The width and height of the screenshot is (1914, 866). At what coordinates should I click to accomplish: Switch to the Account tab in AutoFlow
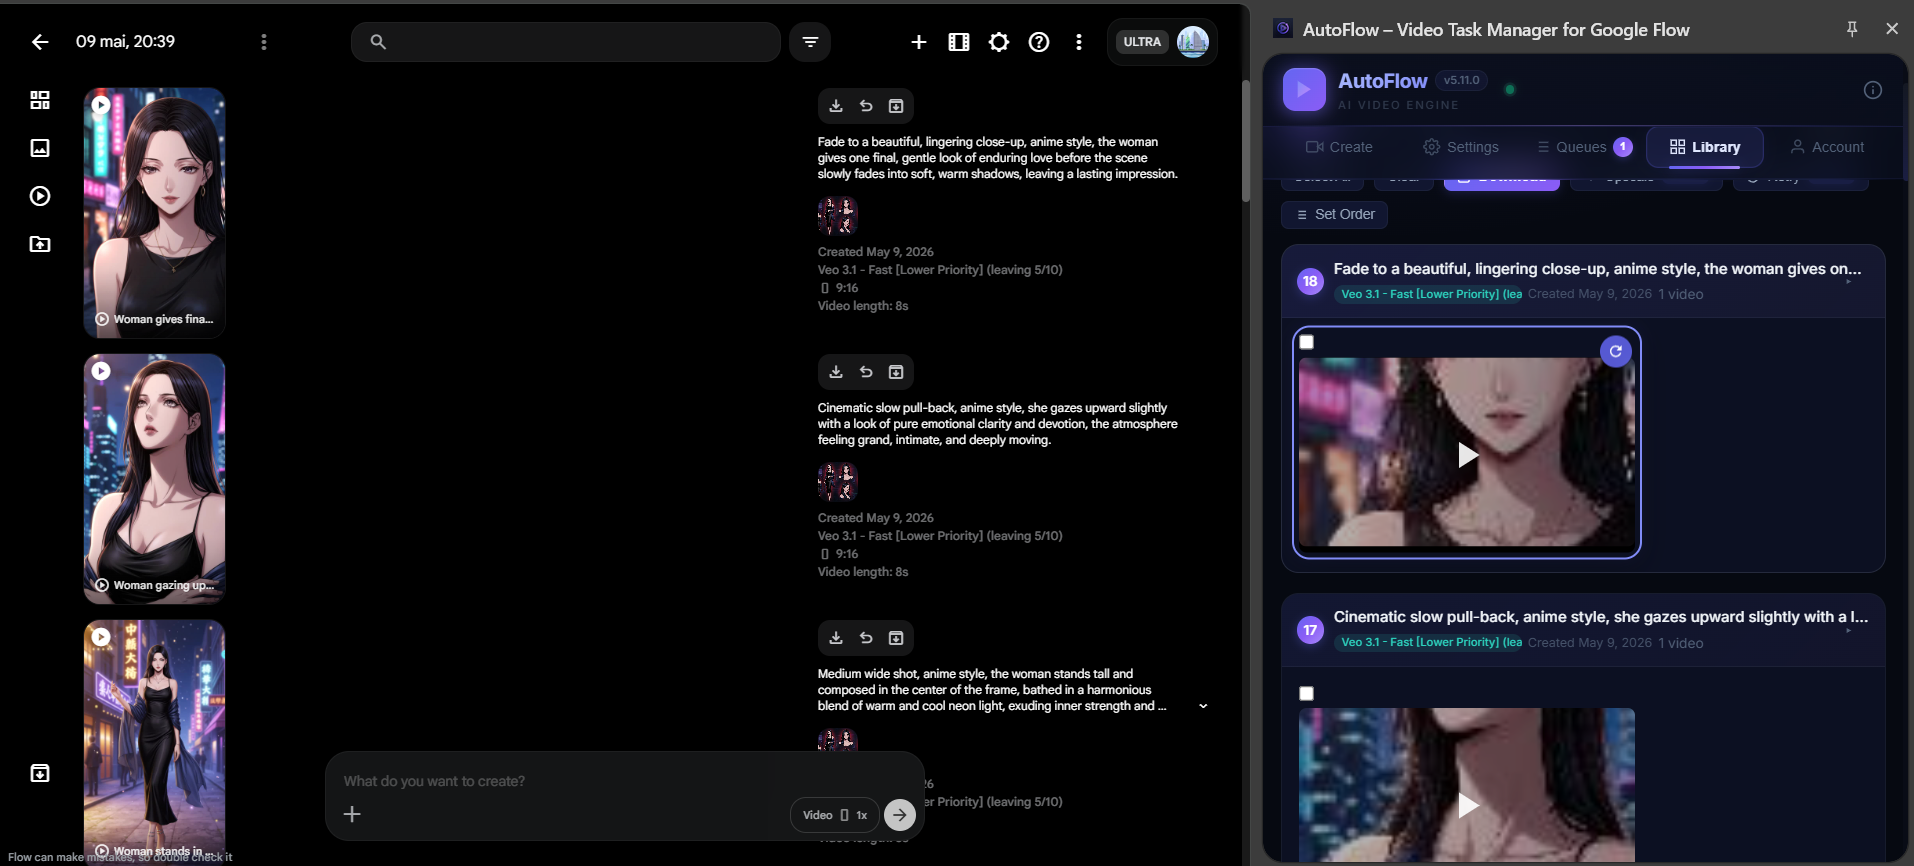[x=1827, y=147]
